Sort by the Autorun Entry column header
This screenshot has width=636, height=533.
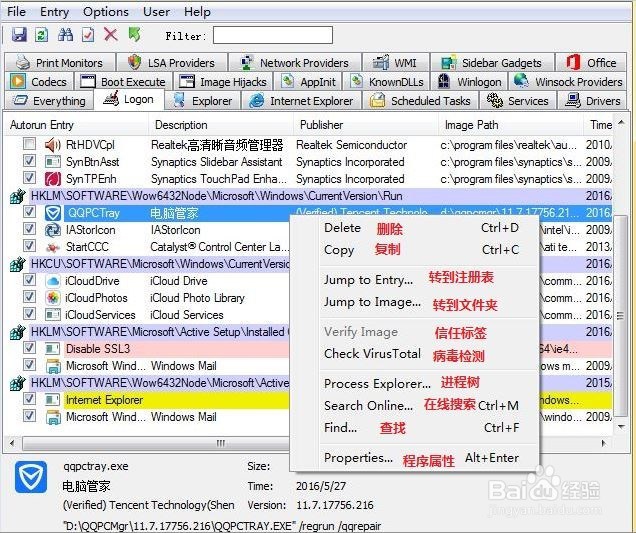76,125
